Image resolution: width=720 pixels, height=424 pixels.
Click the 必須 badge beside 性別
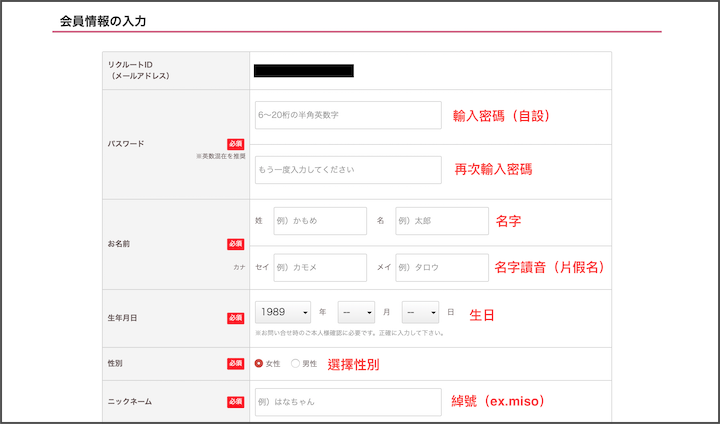(235, 363)
